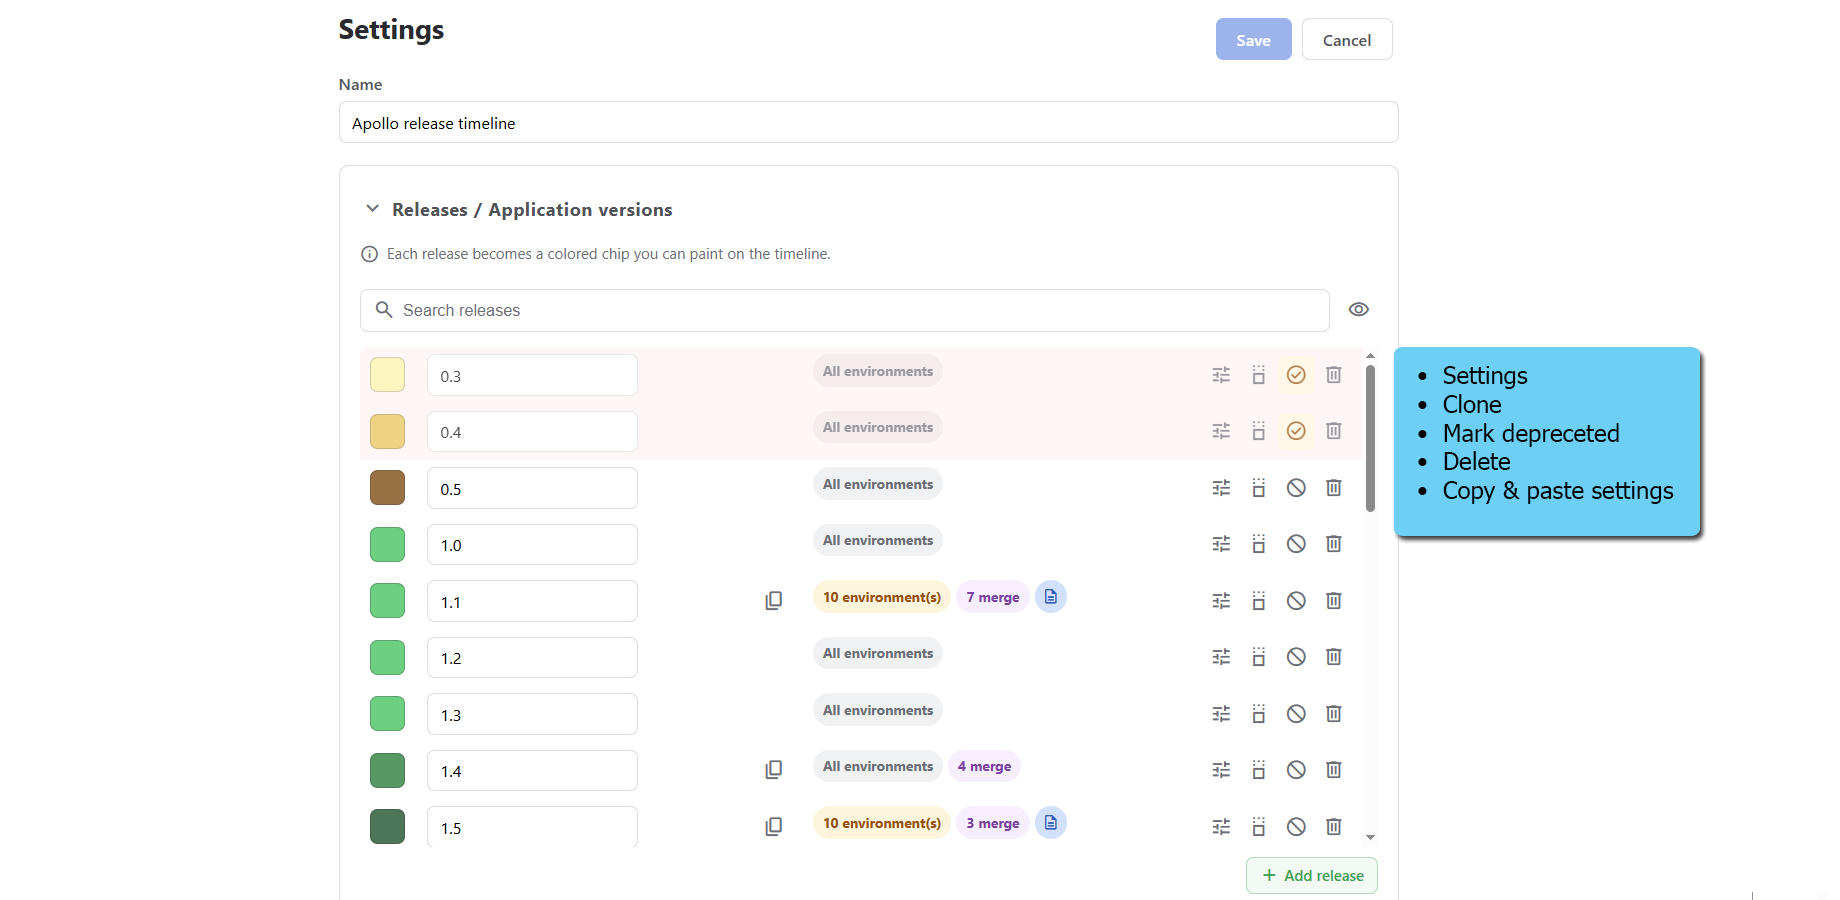Edit release name field 1.3

click(532, 714)
